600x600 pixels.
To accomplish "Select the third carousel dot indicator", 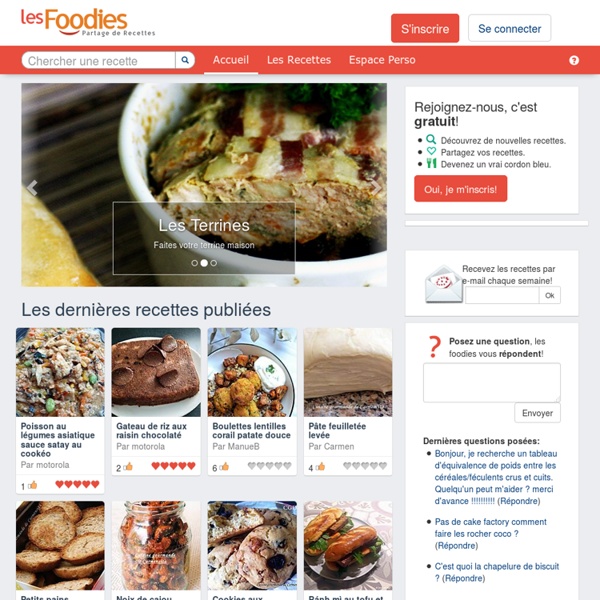I will pos(214,263).
